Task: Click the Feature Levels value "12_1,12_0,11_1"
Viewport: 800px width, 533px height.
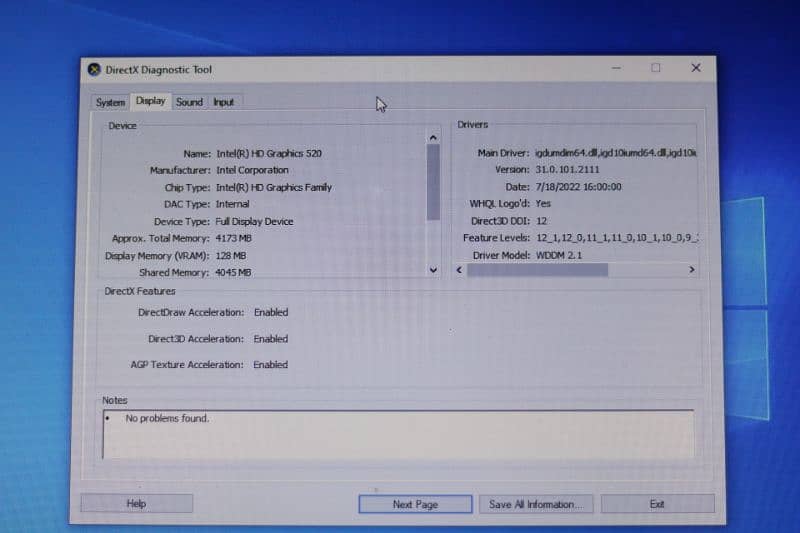Action: pyautogui.click(x=571, y=238)
